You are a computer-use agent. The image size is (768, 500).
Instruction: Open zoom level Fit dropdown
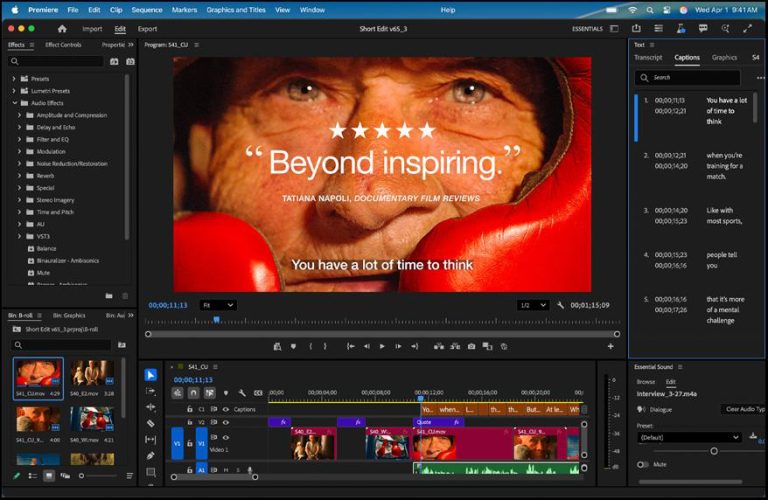click(218, 306)
